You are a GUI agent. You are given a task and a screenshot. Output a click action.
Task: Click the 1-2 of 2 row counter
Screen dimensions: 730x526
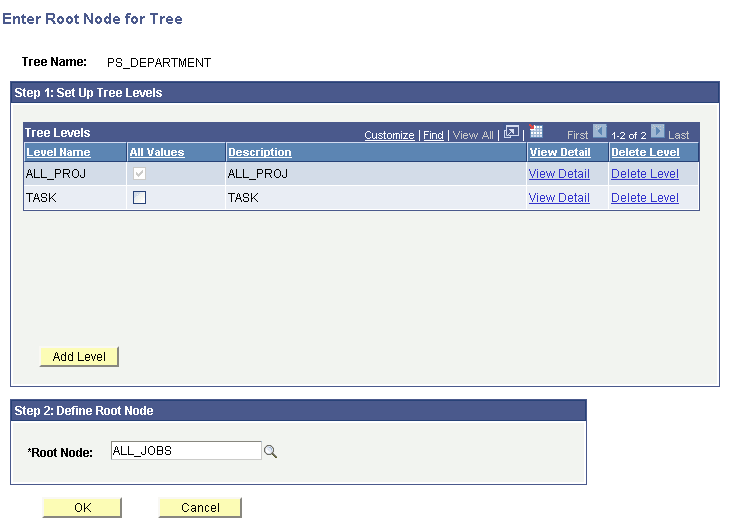(629, 135)
